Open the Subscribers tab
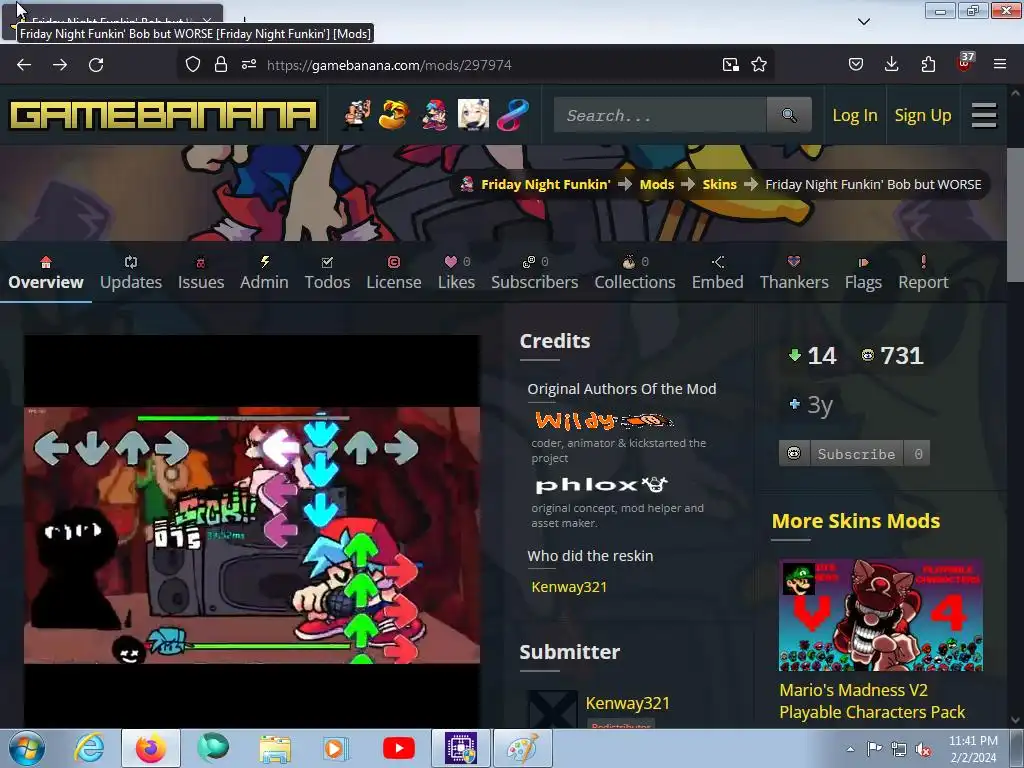Screen dimensions: 1024x768 (534, 274)
